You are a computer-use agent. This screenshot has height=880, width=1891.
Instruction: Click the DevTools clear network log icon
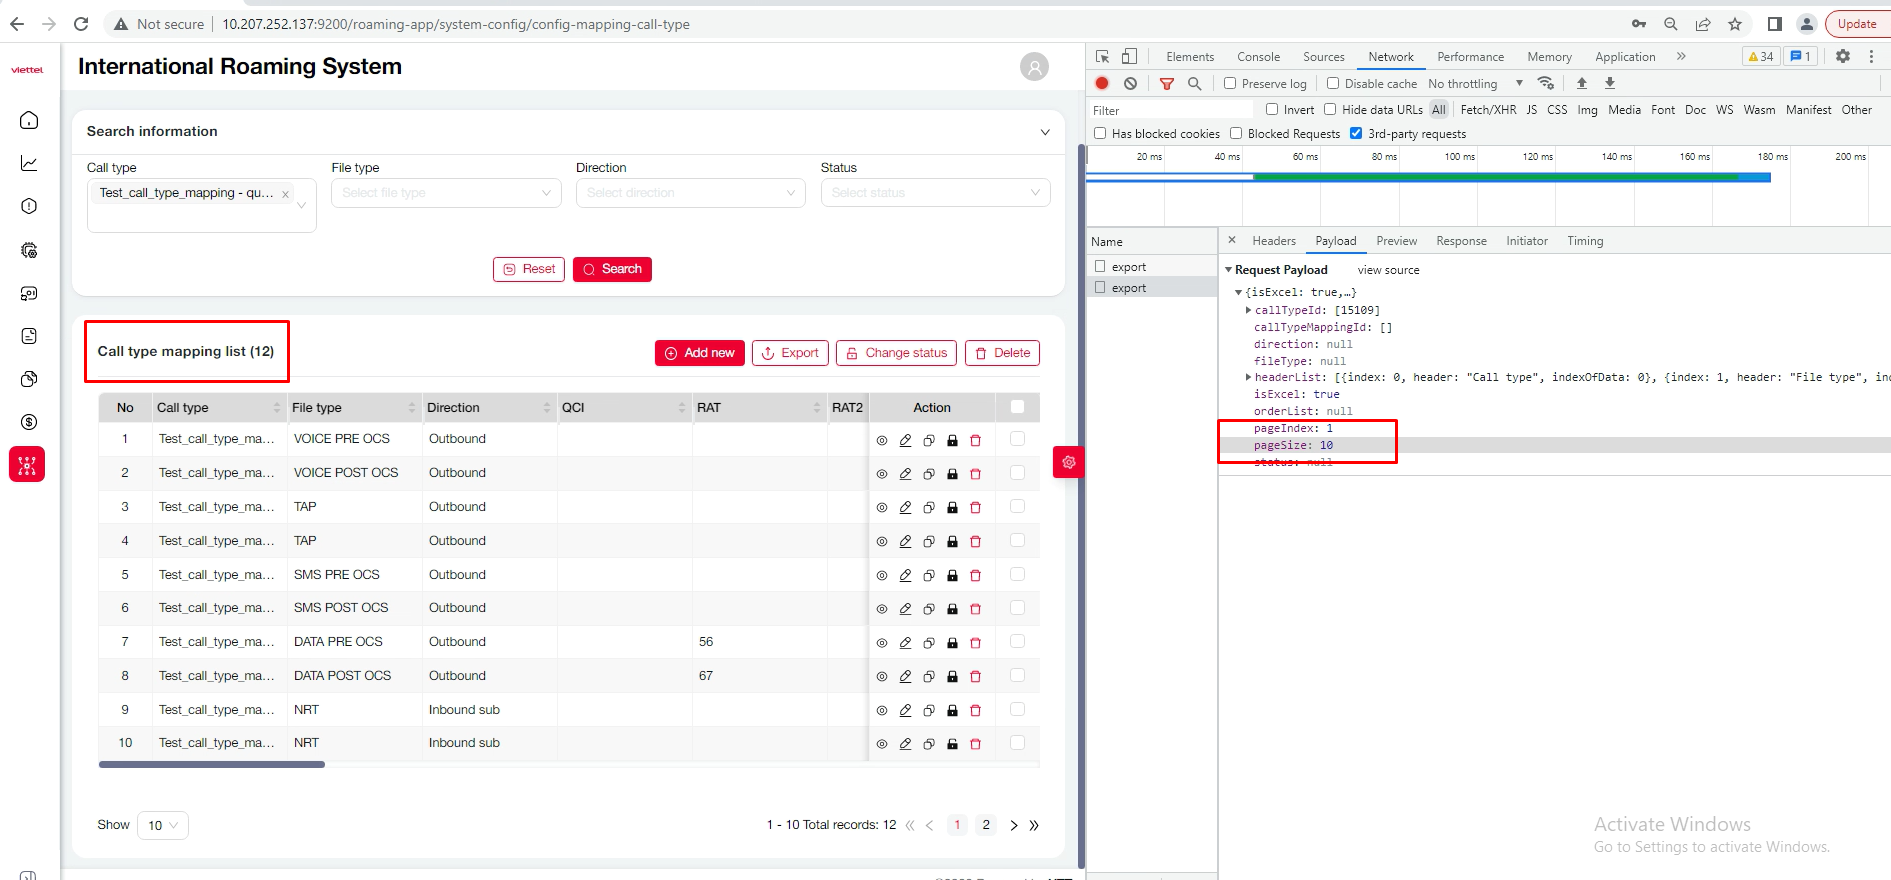(x=1130, y=84)
